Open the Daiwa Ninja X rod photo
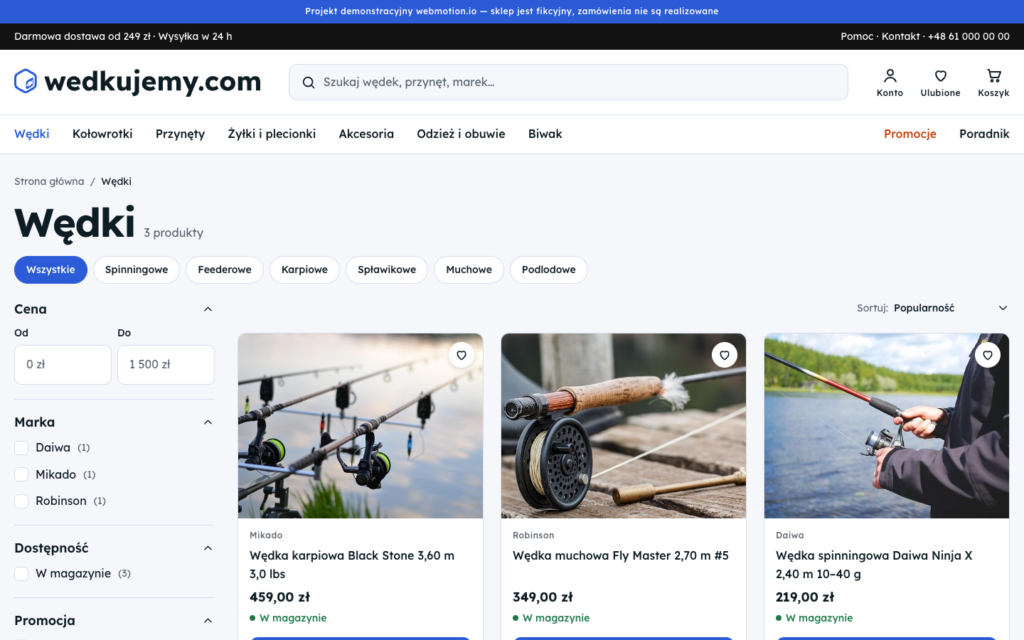Image resolution: width=1024 pixels, height=640 pixels. pyautogui.click(x=887, y=426)
